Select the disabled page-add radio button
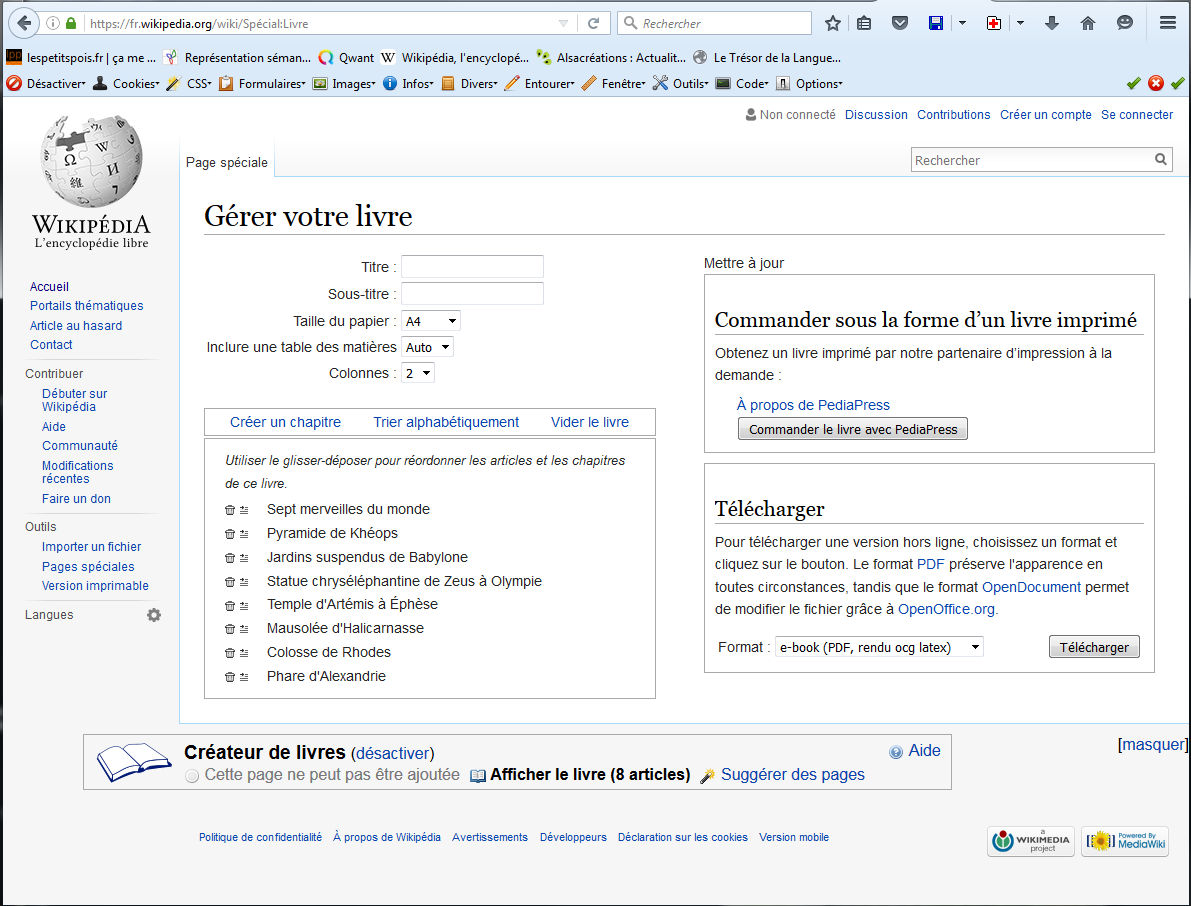This screenshot has height=906, width=1191. pos(192,775)
